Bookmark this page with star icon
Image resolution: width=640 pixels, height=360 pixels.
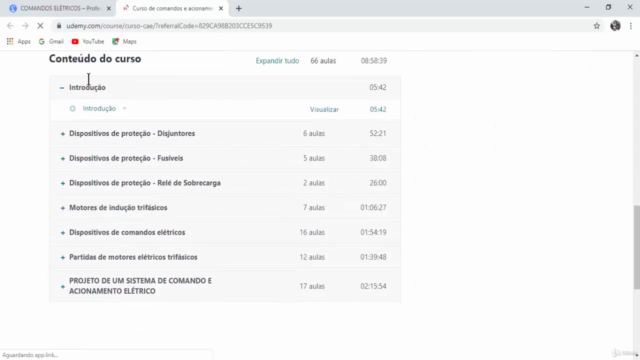pyautogui.click(x=597, y=26)
